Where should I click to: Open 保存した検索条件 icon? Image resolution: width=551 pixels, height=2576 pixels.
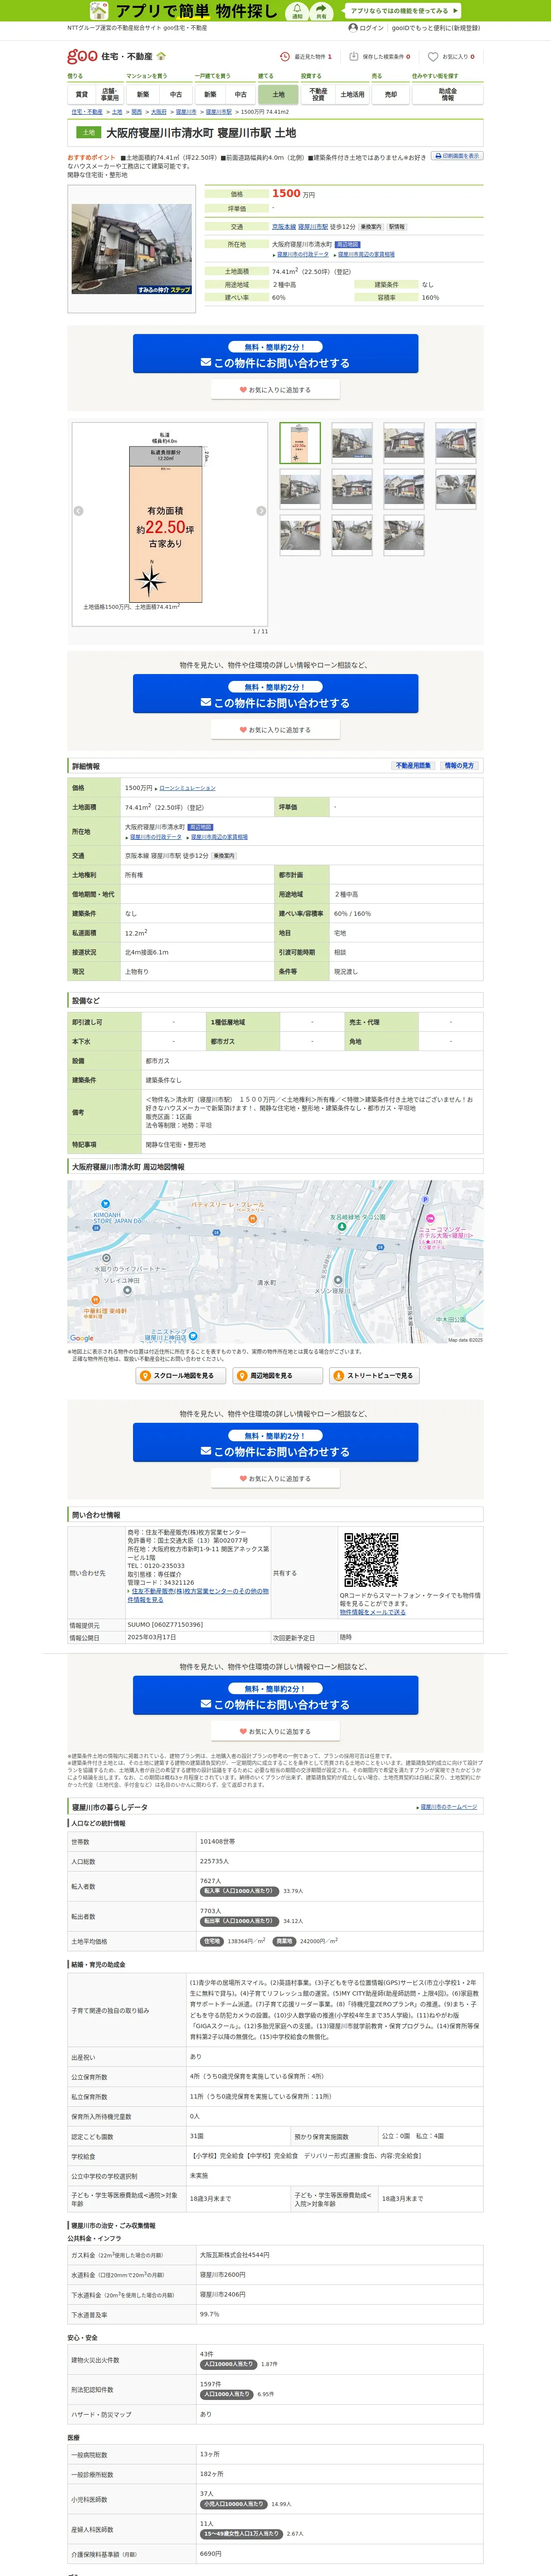[354, 57]
